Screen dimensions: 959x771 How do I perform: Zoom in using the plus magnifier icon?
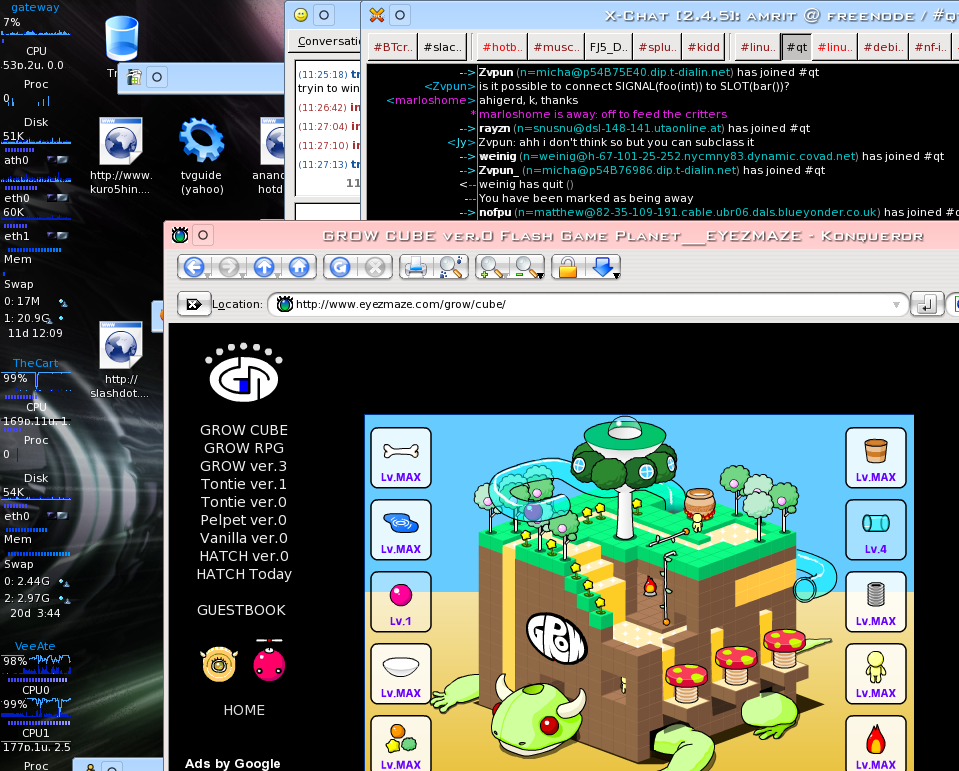492,267
